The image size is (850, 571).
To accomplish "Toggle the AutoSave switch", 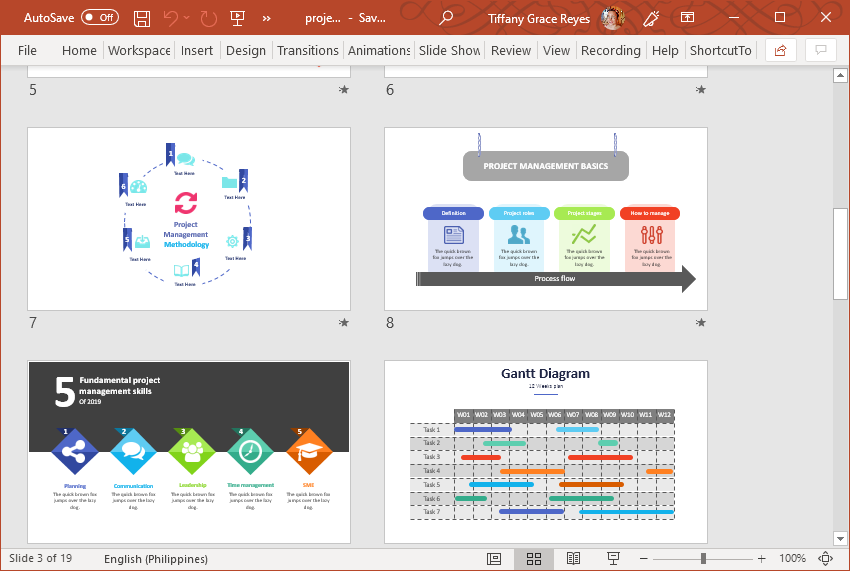I will coord(99,18).
